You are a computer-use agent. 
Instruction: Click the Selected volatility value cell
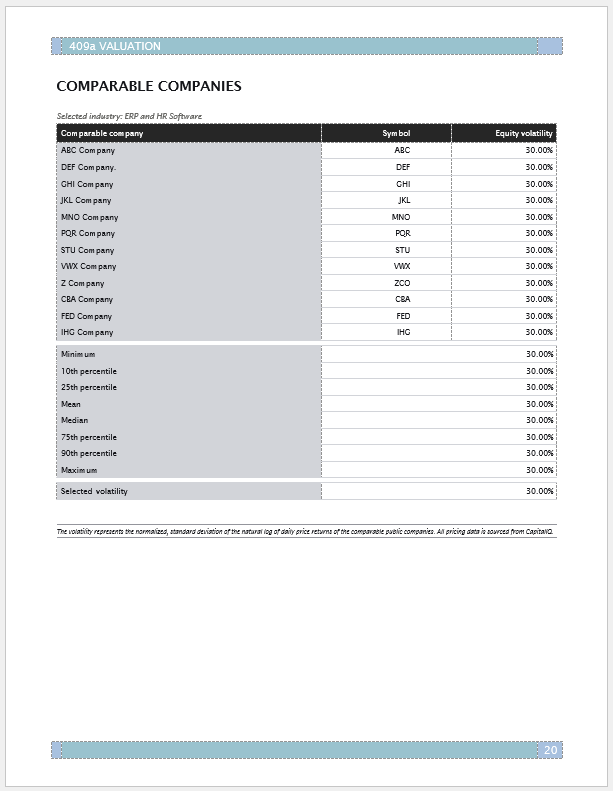[539, 491]
